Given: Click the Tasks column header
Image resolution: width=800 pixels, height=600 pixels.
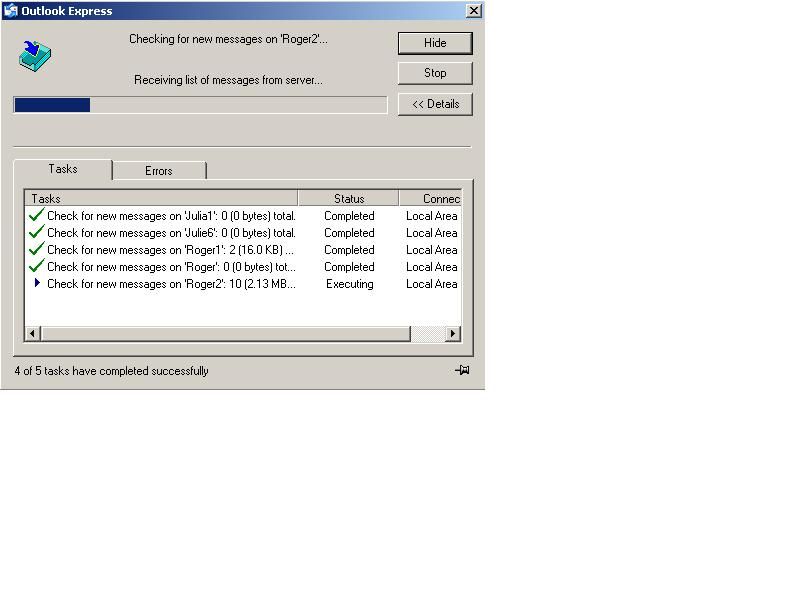Looking at the screenshot, I should (161, 198).
